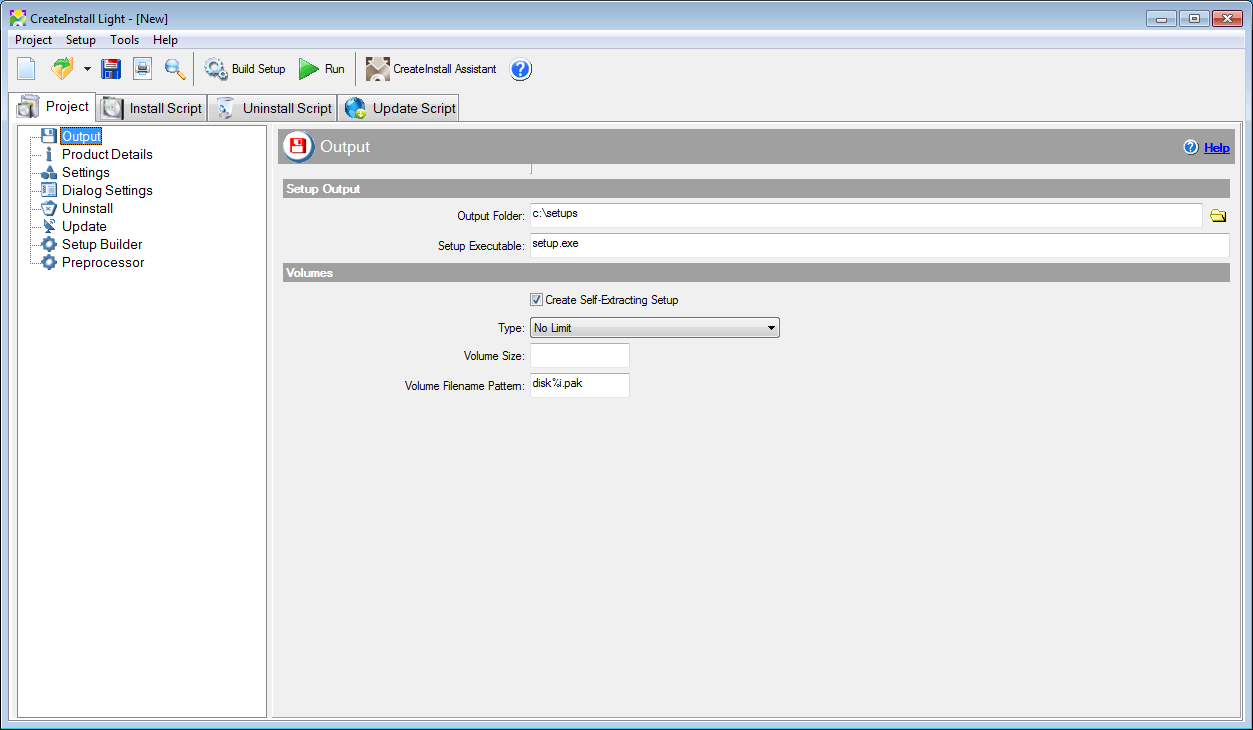Open the Help link in Output header
1253x730 pixels.
click(x=1217, y=147)
